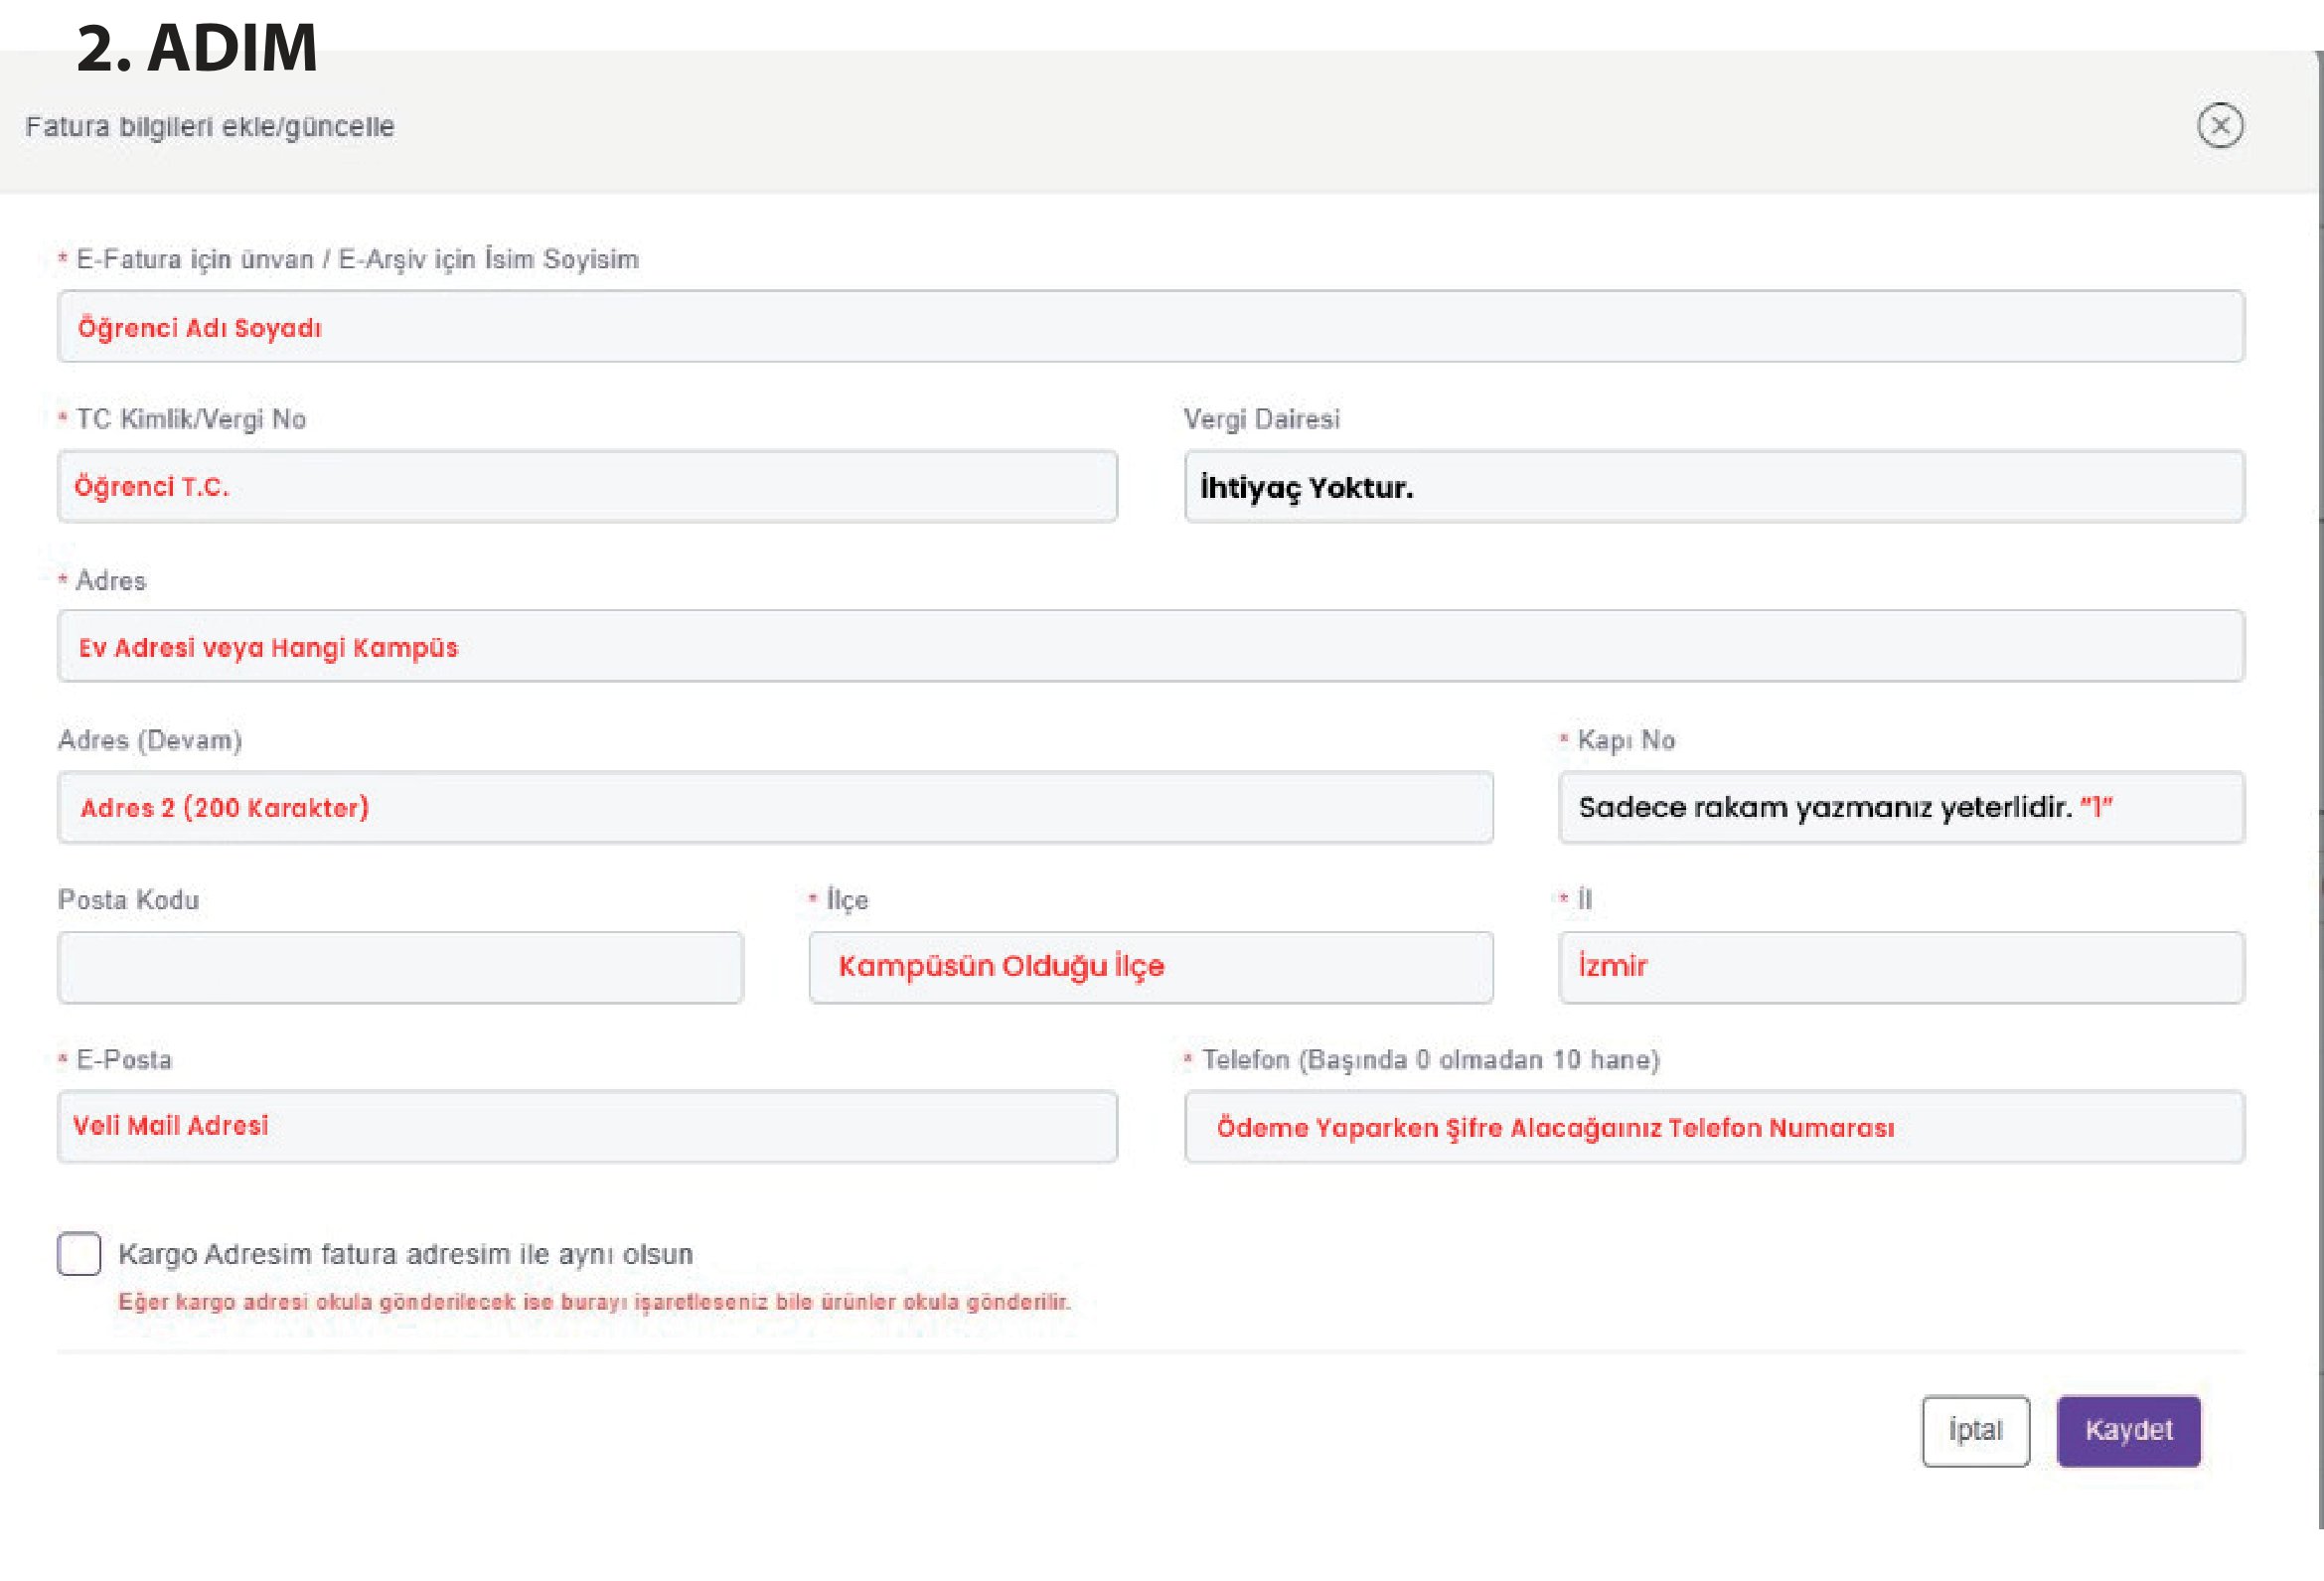The width and height of the screenshot is (2324, 1581).
Task: Focus the İl field showing İzmir
Action: (x=1901, y=967)
